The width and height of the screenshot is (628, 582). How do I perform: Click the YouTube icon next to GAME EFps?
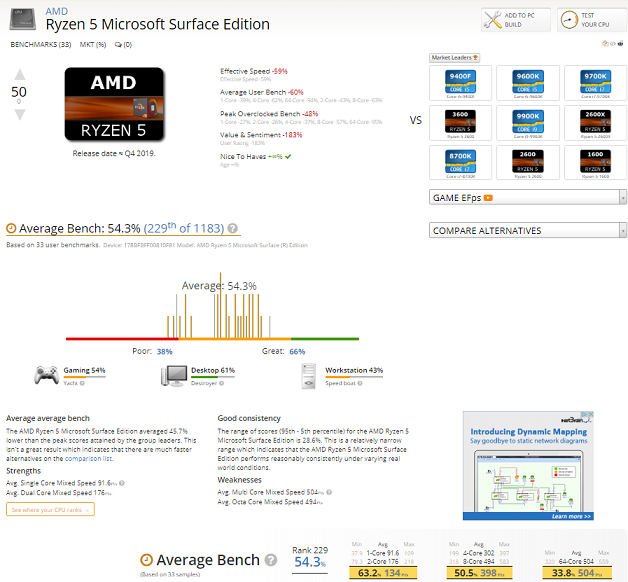pos(488,198)
